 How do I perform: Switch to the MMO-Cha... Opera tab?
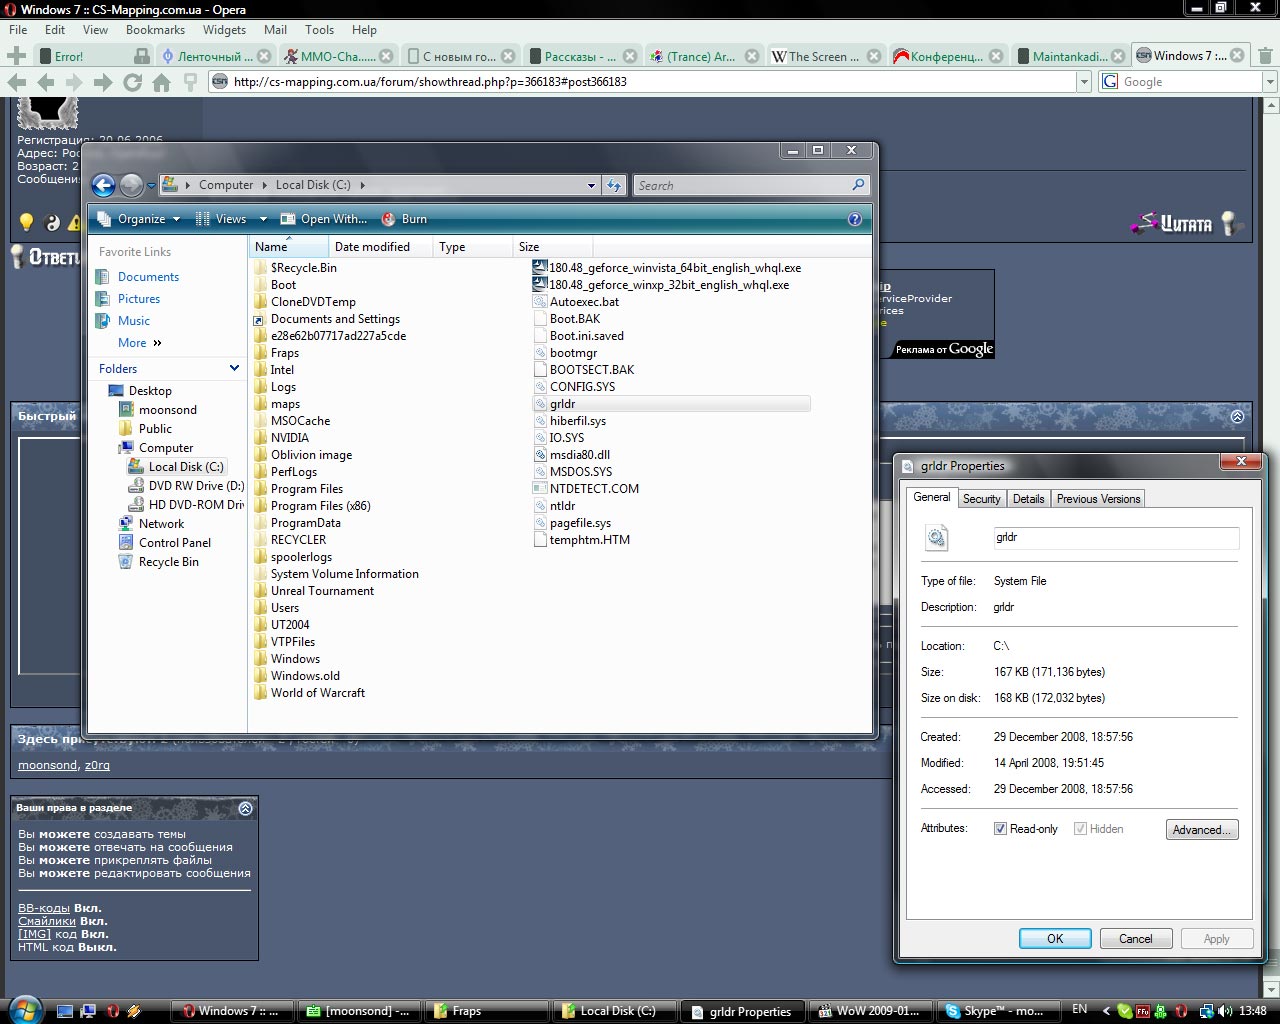pos(338,57)
